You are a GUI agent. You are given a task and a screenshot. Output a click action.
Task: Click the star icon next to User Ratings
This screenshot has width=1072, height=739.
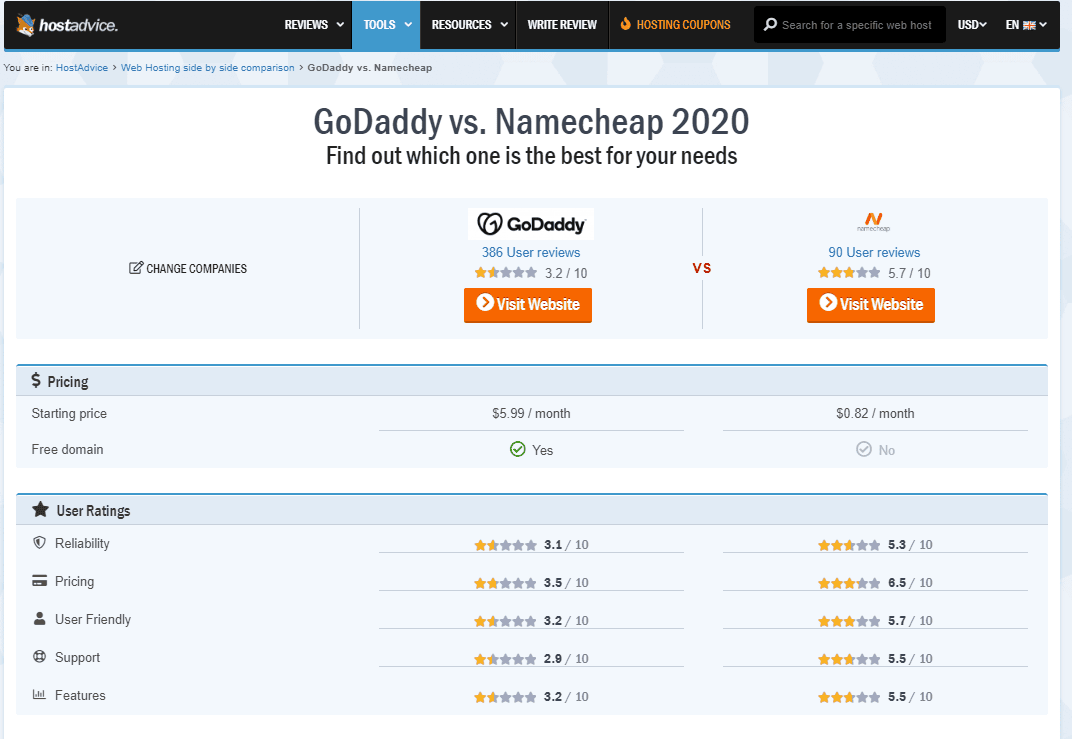pyautogui.click(x=40, y=509)
